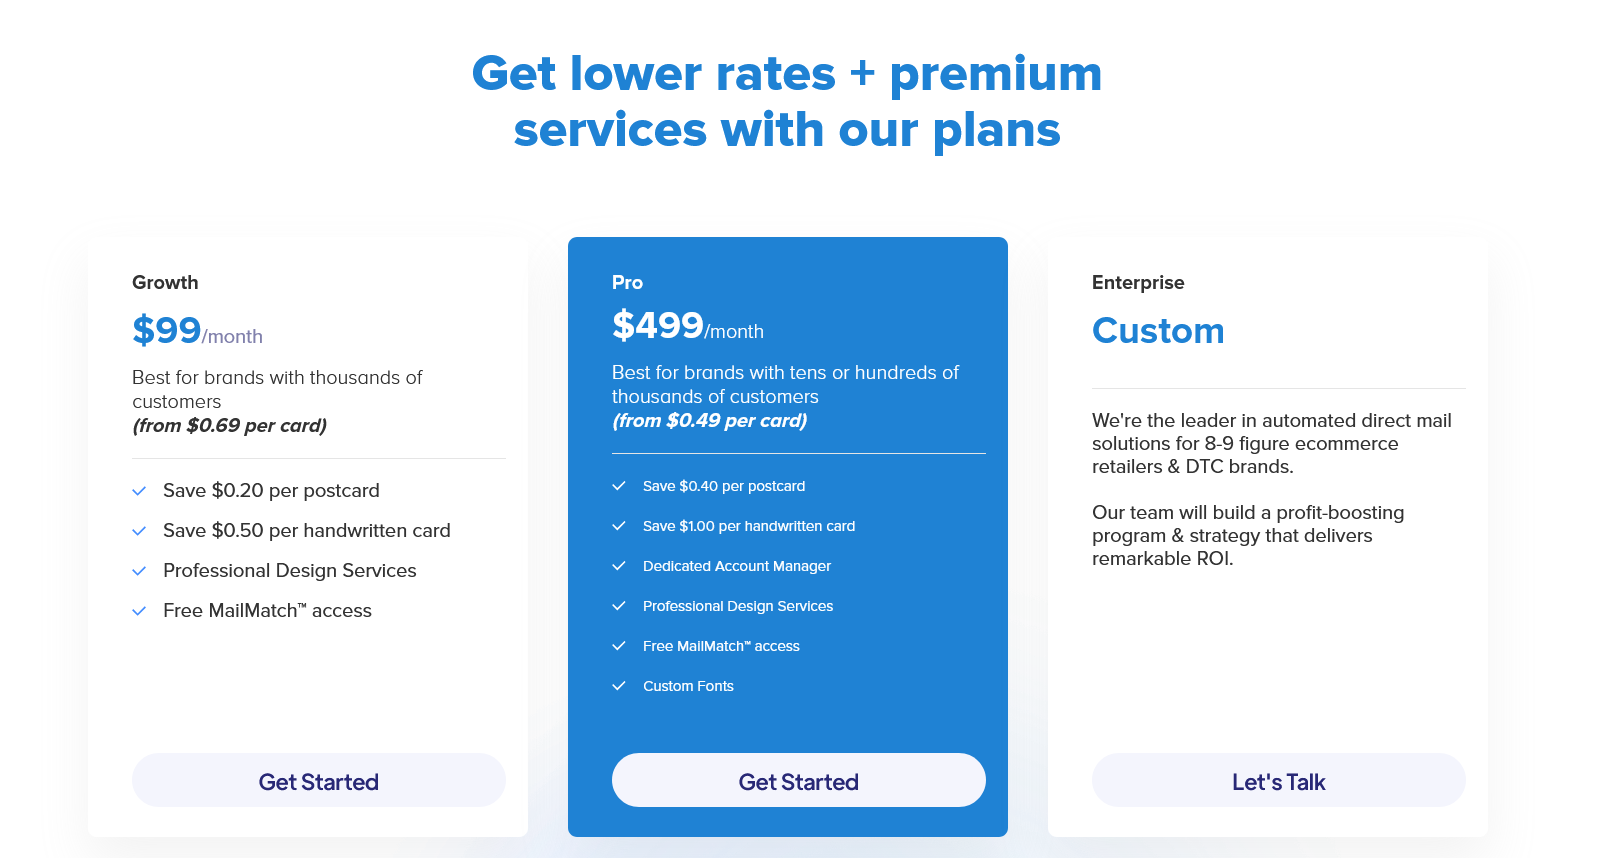Click the Pro plan title
Screen dimensions: 1608x858
coord(627,283)
